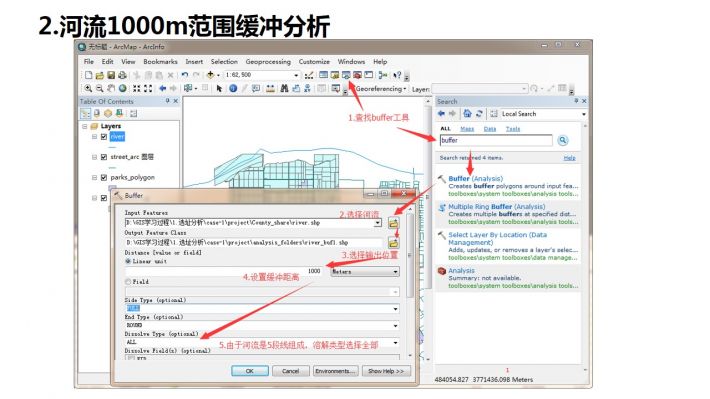Image resolution: width=710 pixels, height=399 pixels.
Task: Open the Meters unit dropdown
Action: [x=395, y=272]
